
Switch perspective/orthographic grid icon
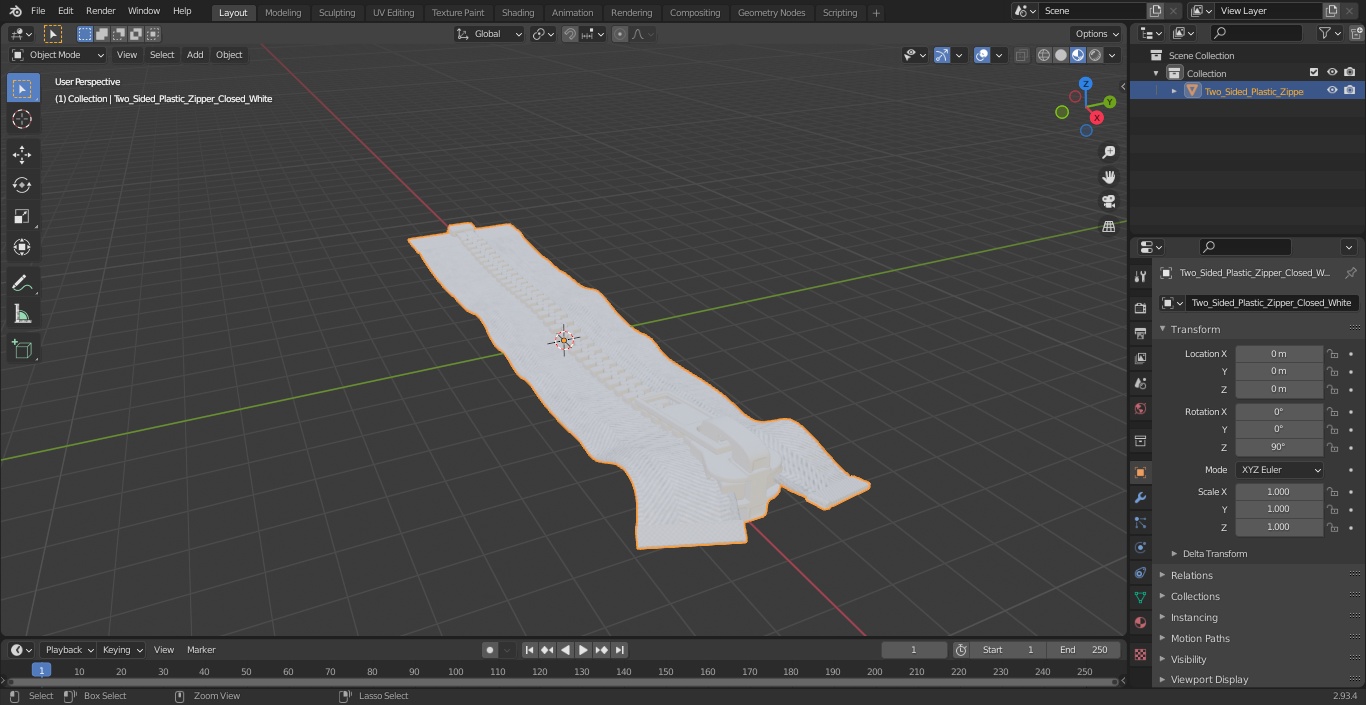[1108, 226]
